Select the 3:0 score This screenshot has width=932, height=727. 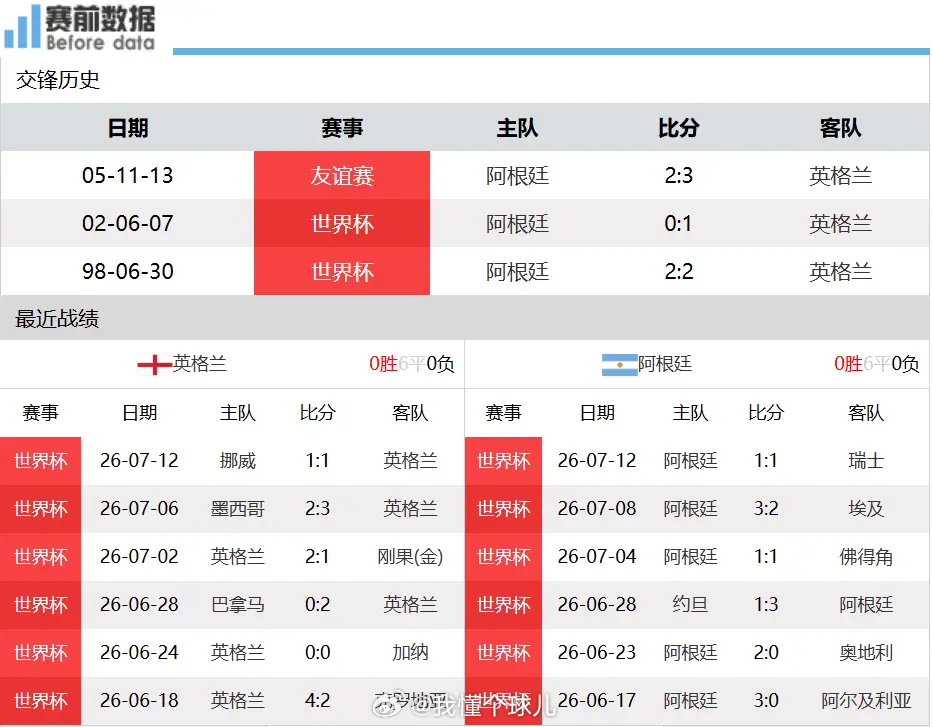(x=766, y=700)
